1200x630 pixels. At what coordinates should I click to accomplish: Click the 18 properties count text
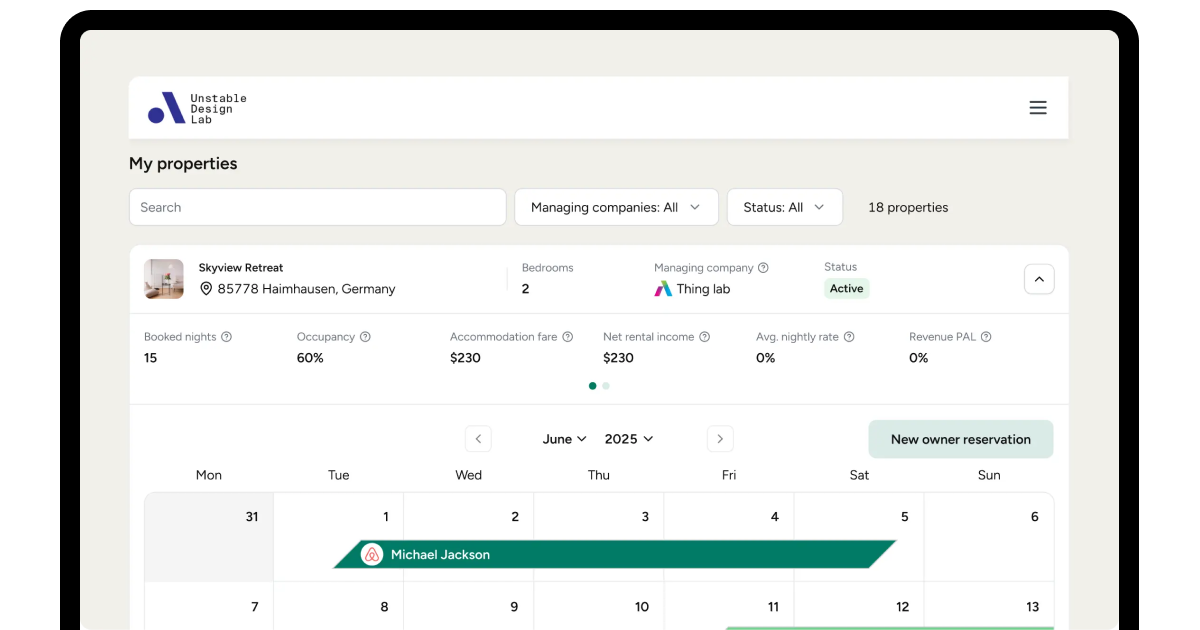point(908,208)
